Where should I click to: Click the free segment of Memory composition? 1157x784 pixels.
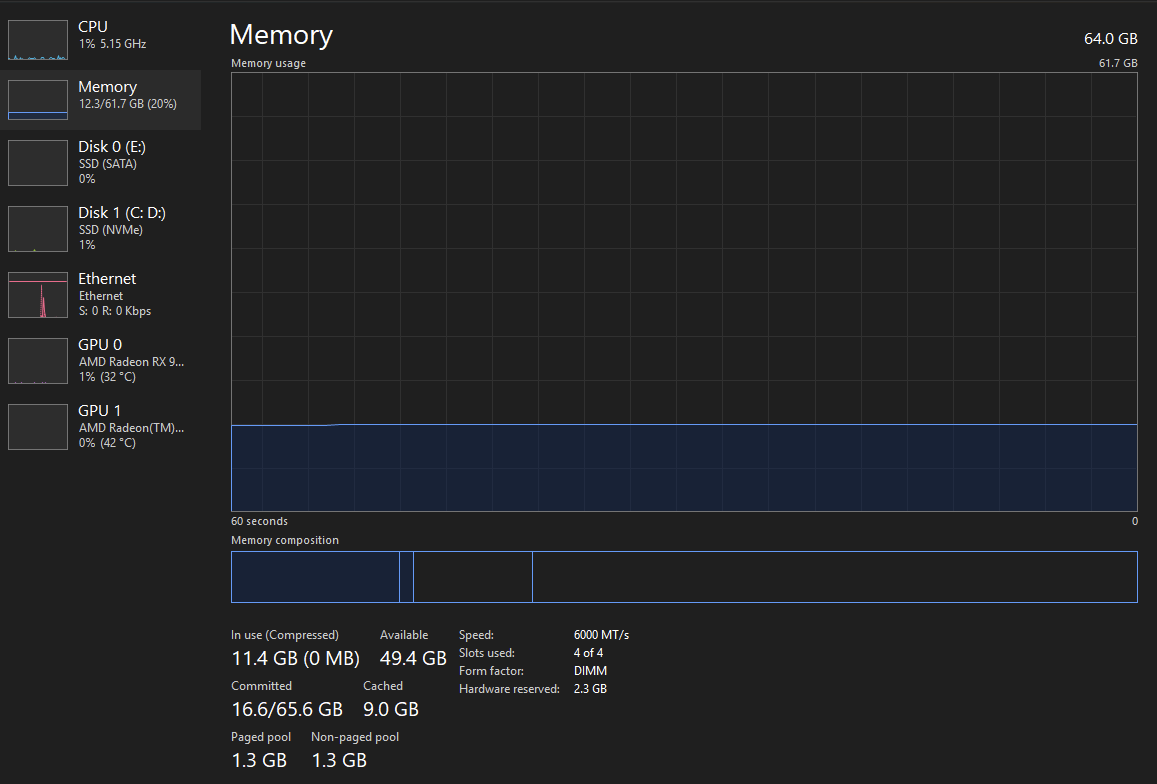834,577
